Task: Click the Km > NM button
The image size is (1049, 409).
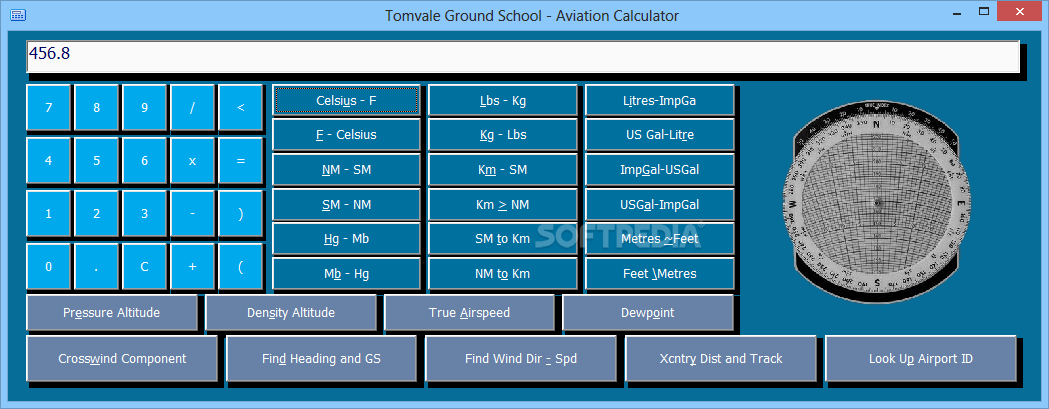Action: click(503, 204)
